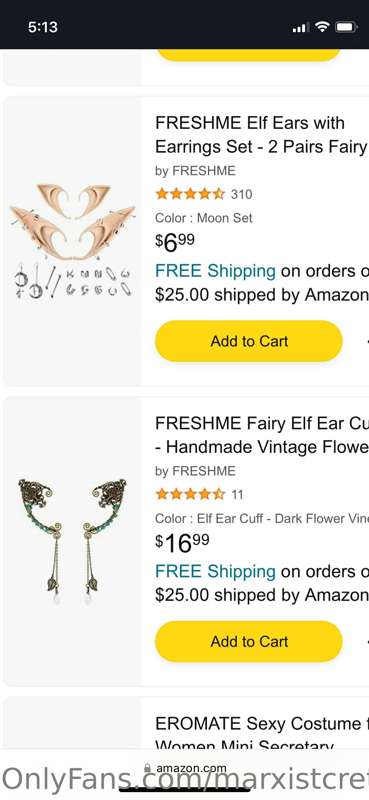369x800 pixels.
Task: Add the $6.99 Elf Ears to cart
Action: [249, 341]
